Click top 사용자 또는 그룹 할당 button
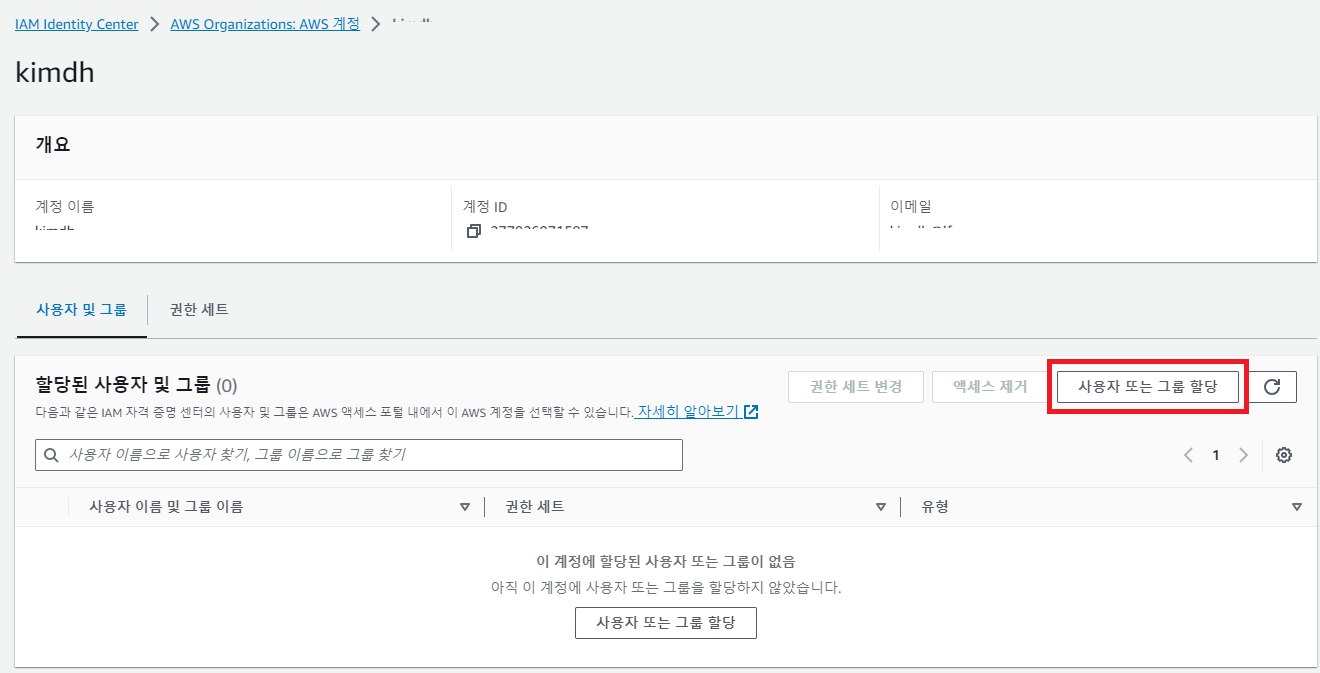The image size is (1320, 673). (x=1148, y=387)
